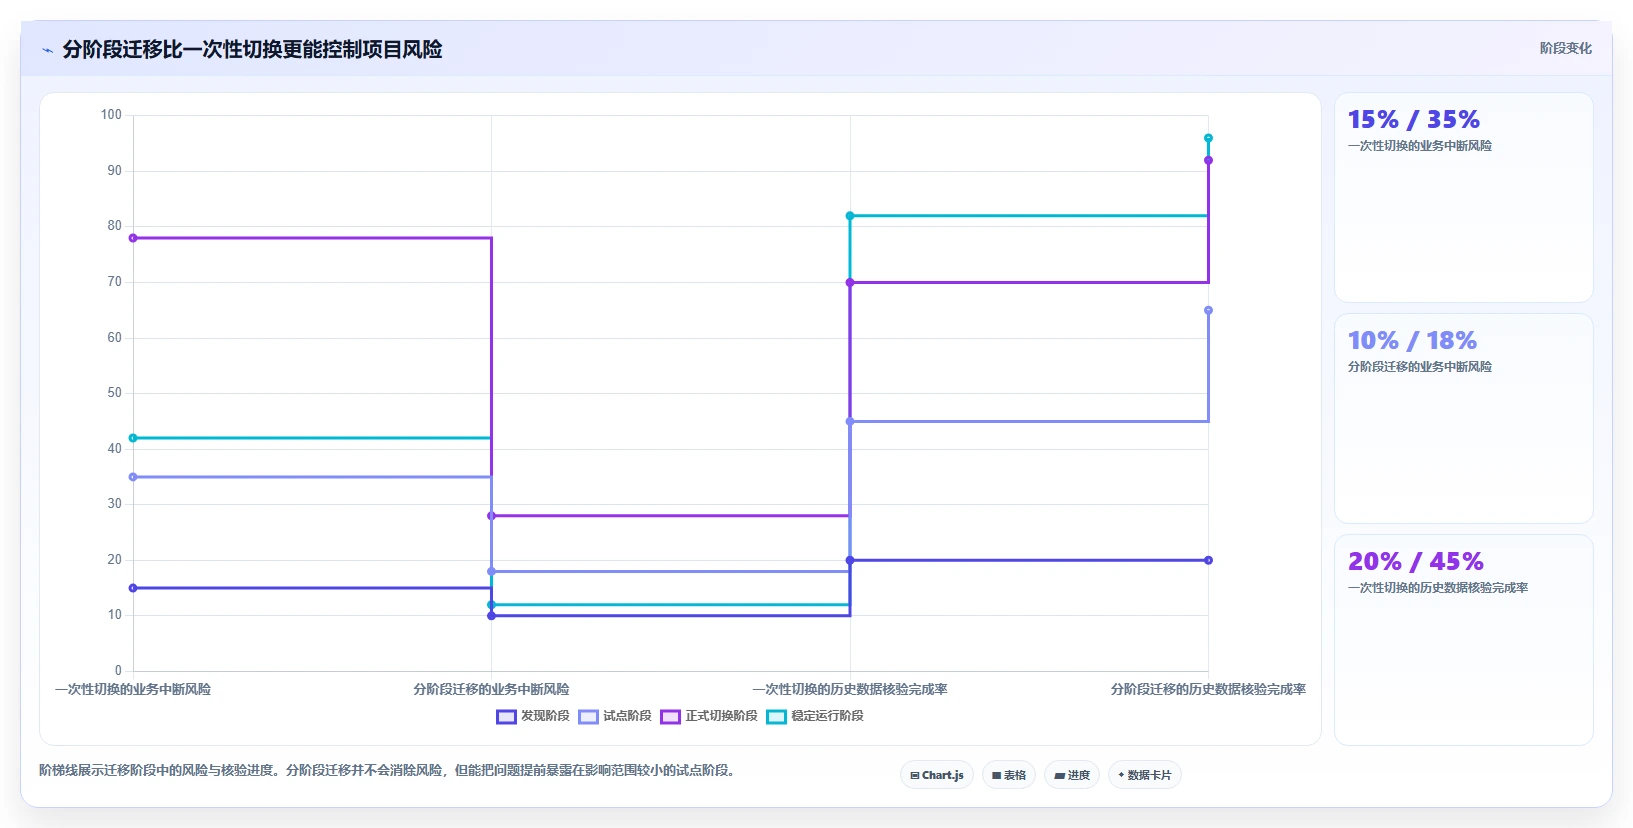
Task: Click the title 分阶段迁移比一次性切换更能控制项目风险
Action: click(252, 49)
